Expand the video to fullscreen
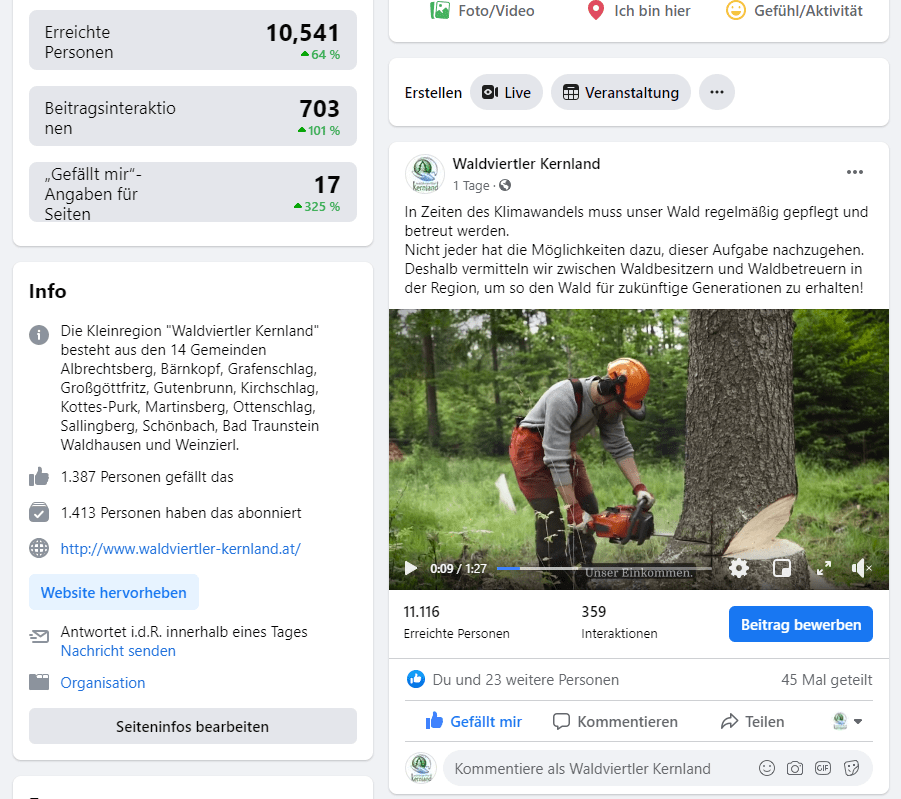901x799 pixels. (x=824, y=568)
